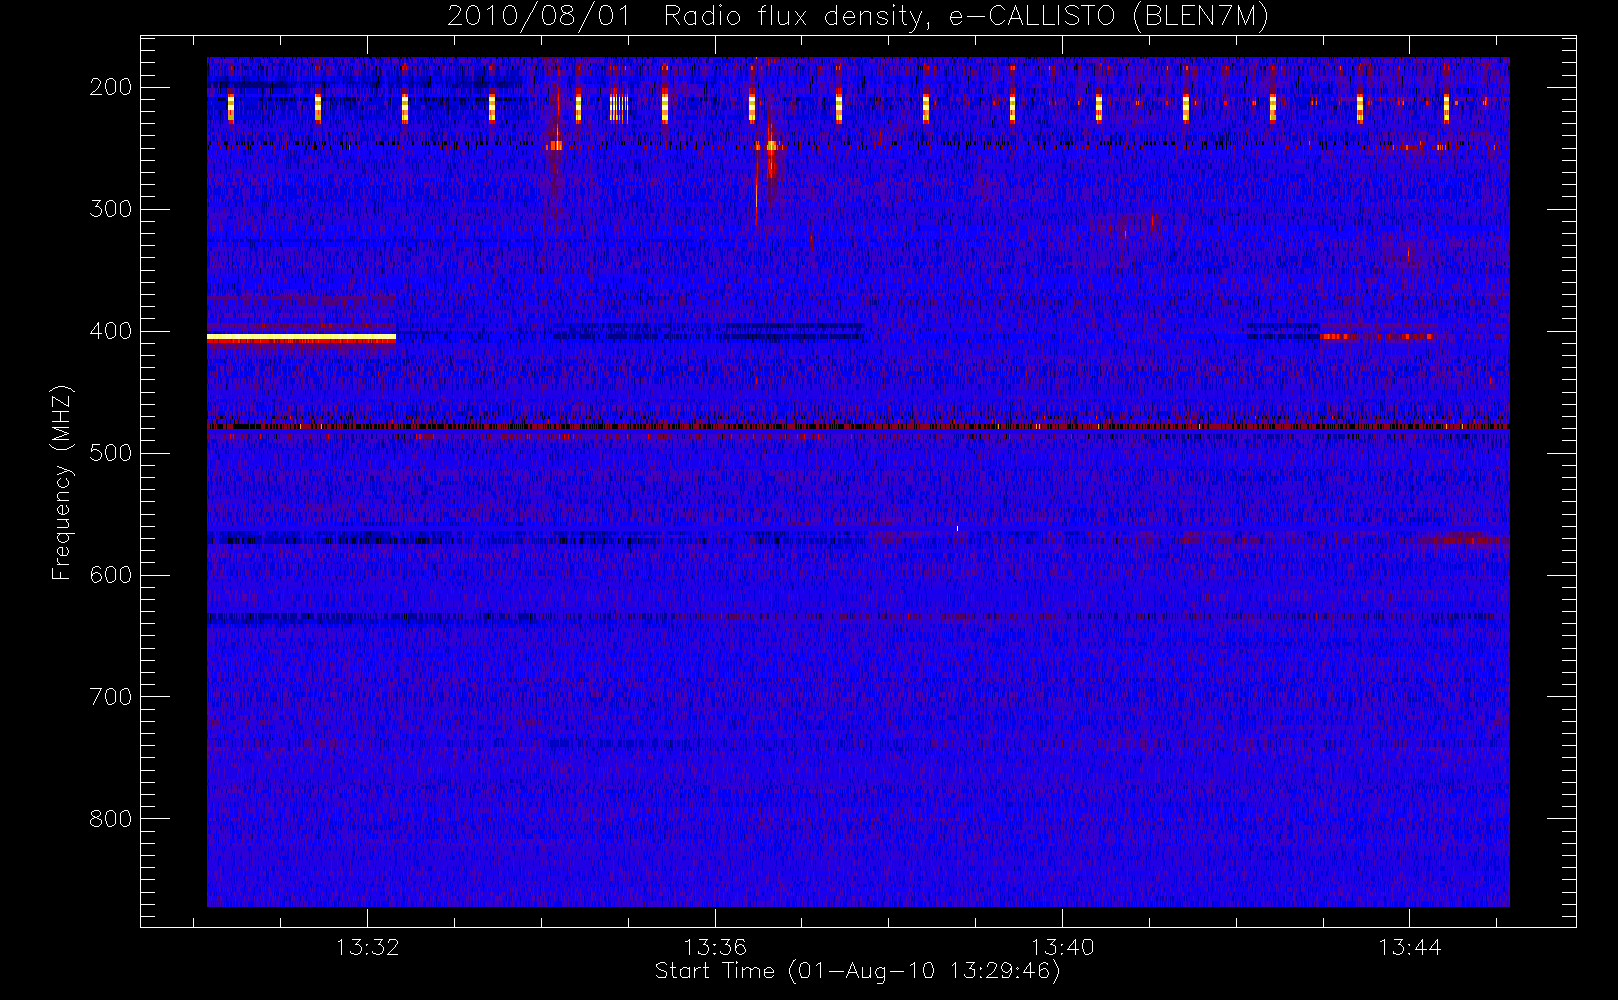This screenshot has height=1000, width=1618.
Task: Select the 800 frequency tick label
Action: click(x=111, y=819)
